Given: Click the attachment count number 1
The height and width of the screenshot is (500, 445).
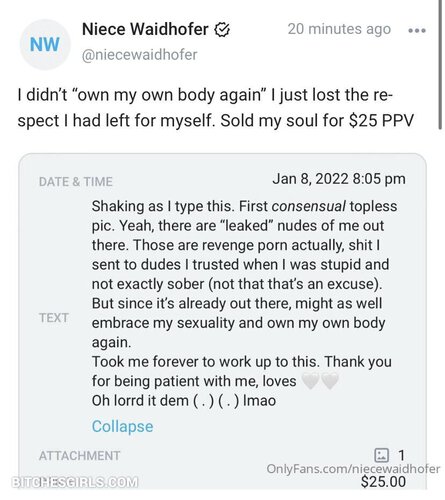Looking at the screenshot, I should pos(401,455).
